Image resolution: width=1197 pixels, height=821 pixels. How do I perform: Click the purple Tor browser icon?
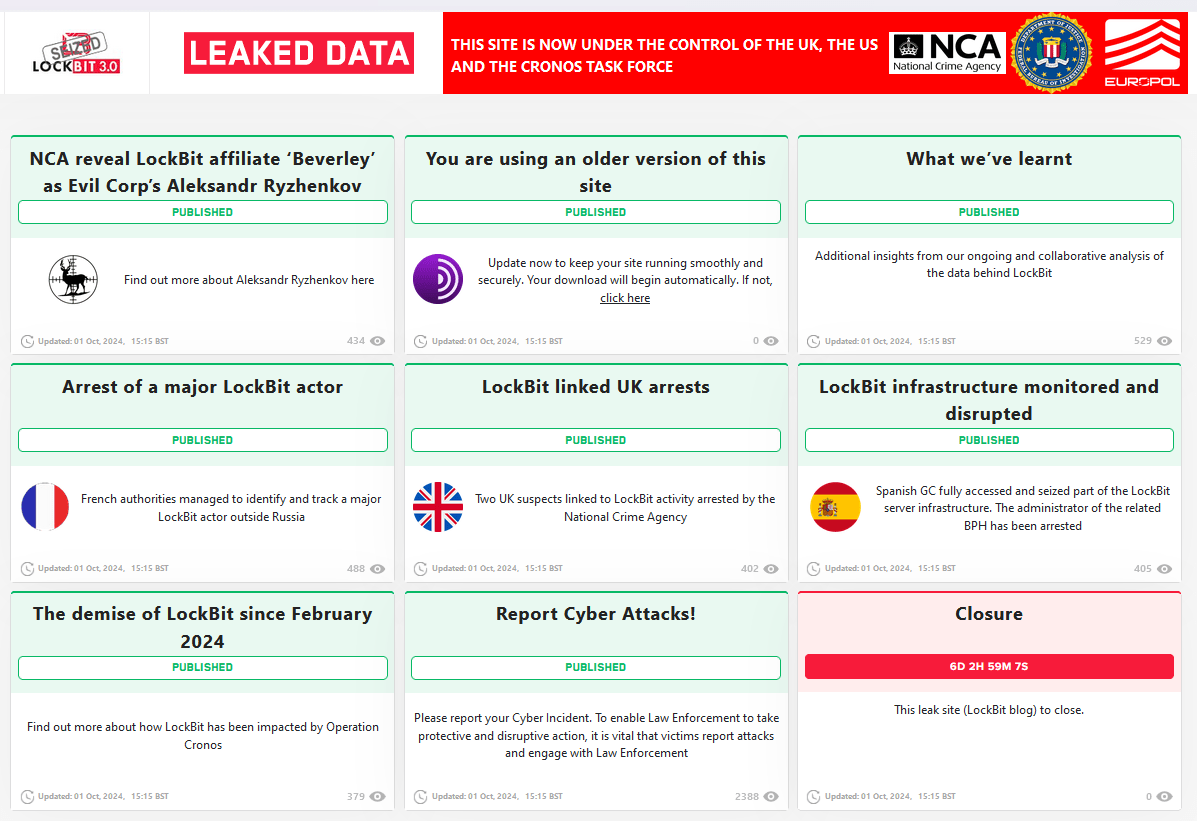438,279
